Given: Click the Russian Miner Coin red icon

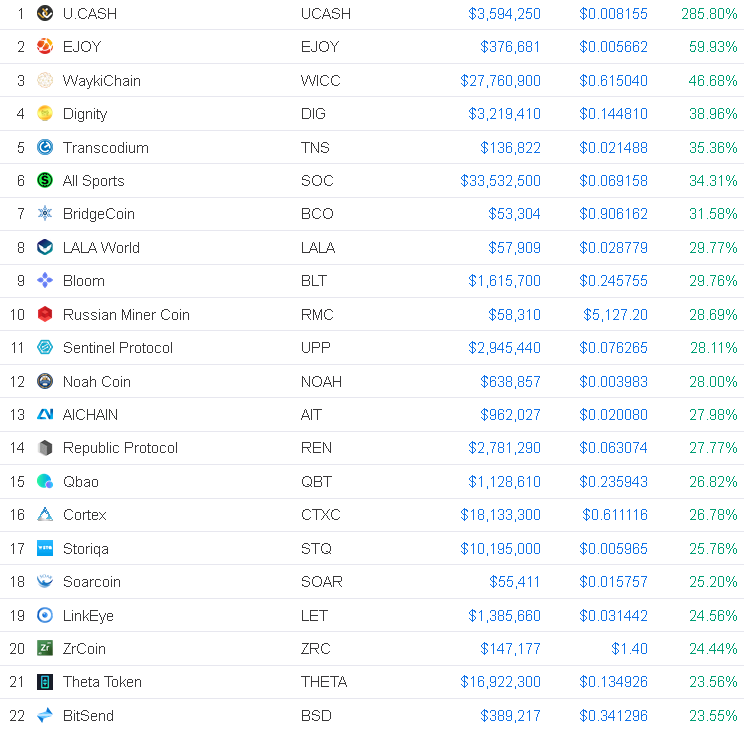Looking at the screenshot, I should tap(45, 314).
